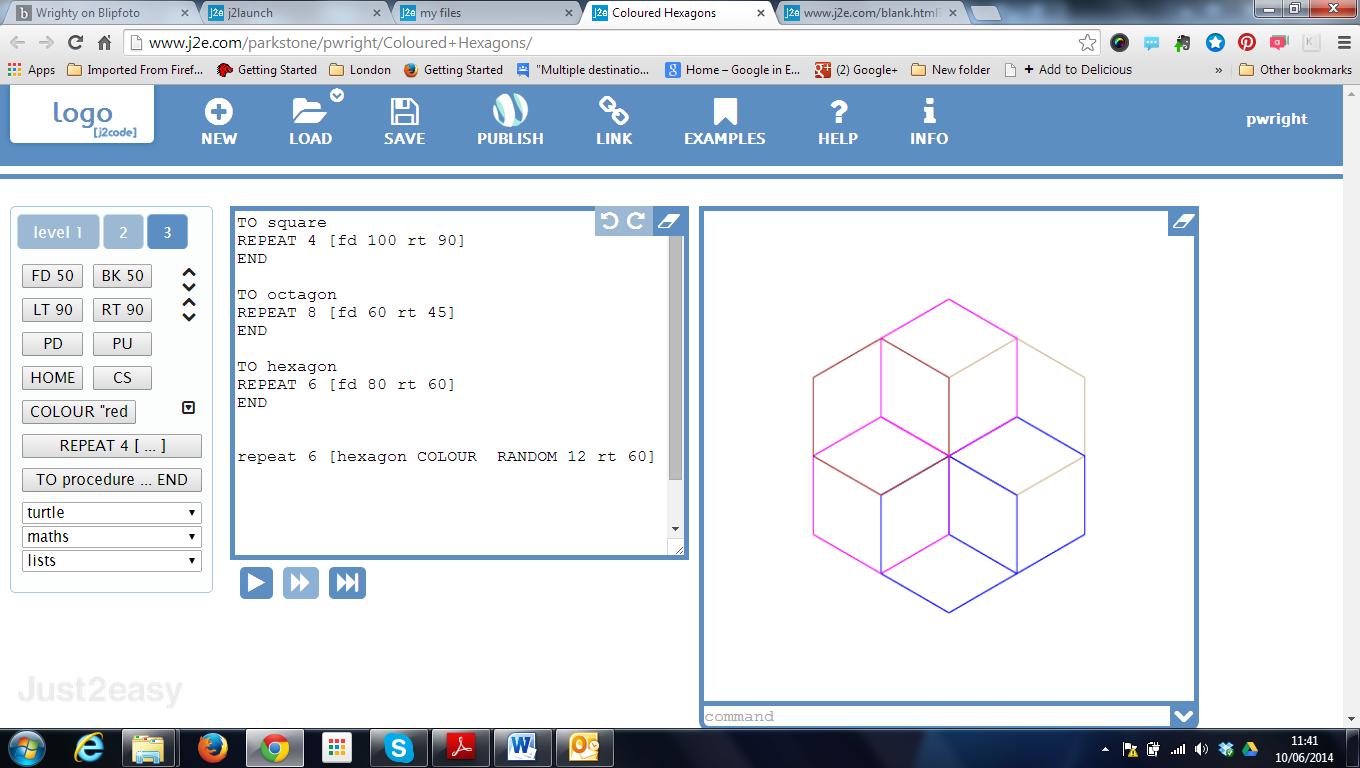Image resolution: width=1360 pixels, height=768 pixels.
Task: Switch to level 2 tab
Action: pyautogui.click(x=123, y=232)
